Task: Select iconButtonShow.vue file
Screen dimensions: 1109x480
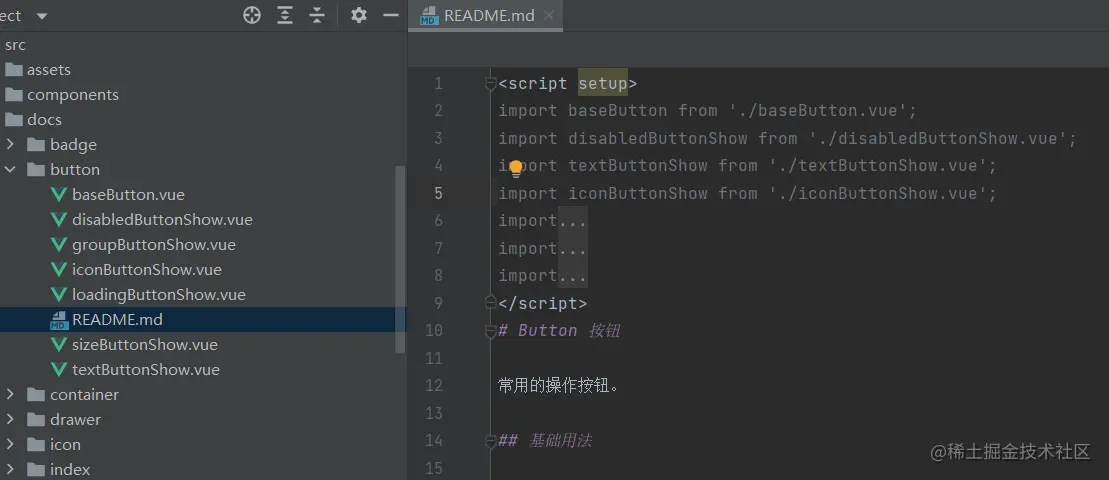Action: click(146, 270)
